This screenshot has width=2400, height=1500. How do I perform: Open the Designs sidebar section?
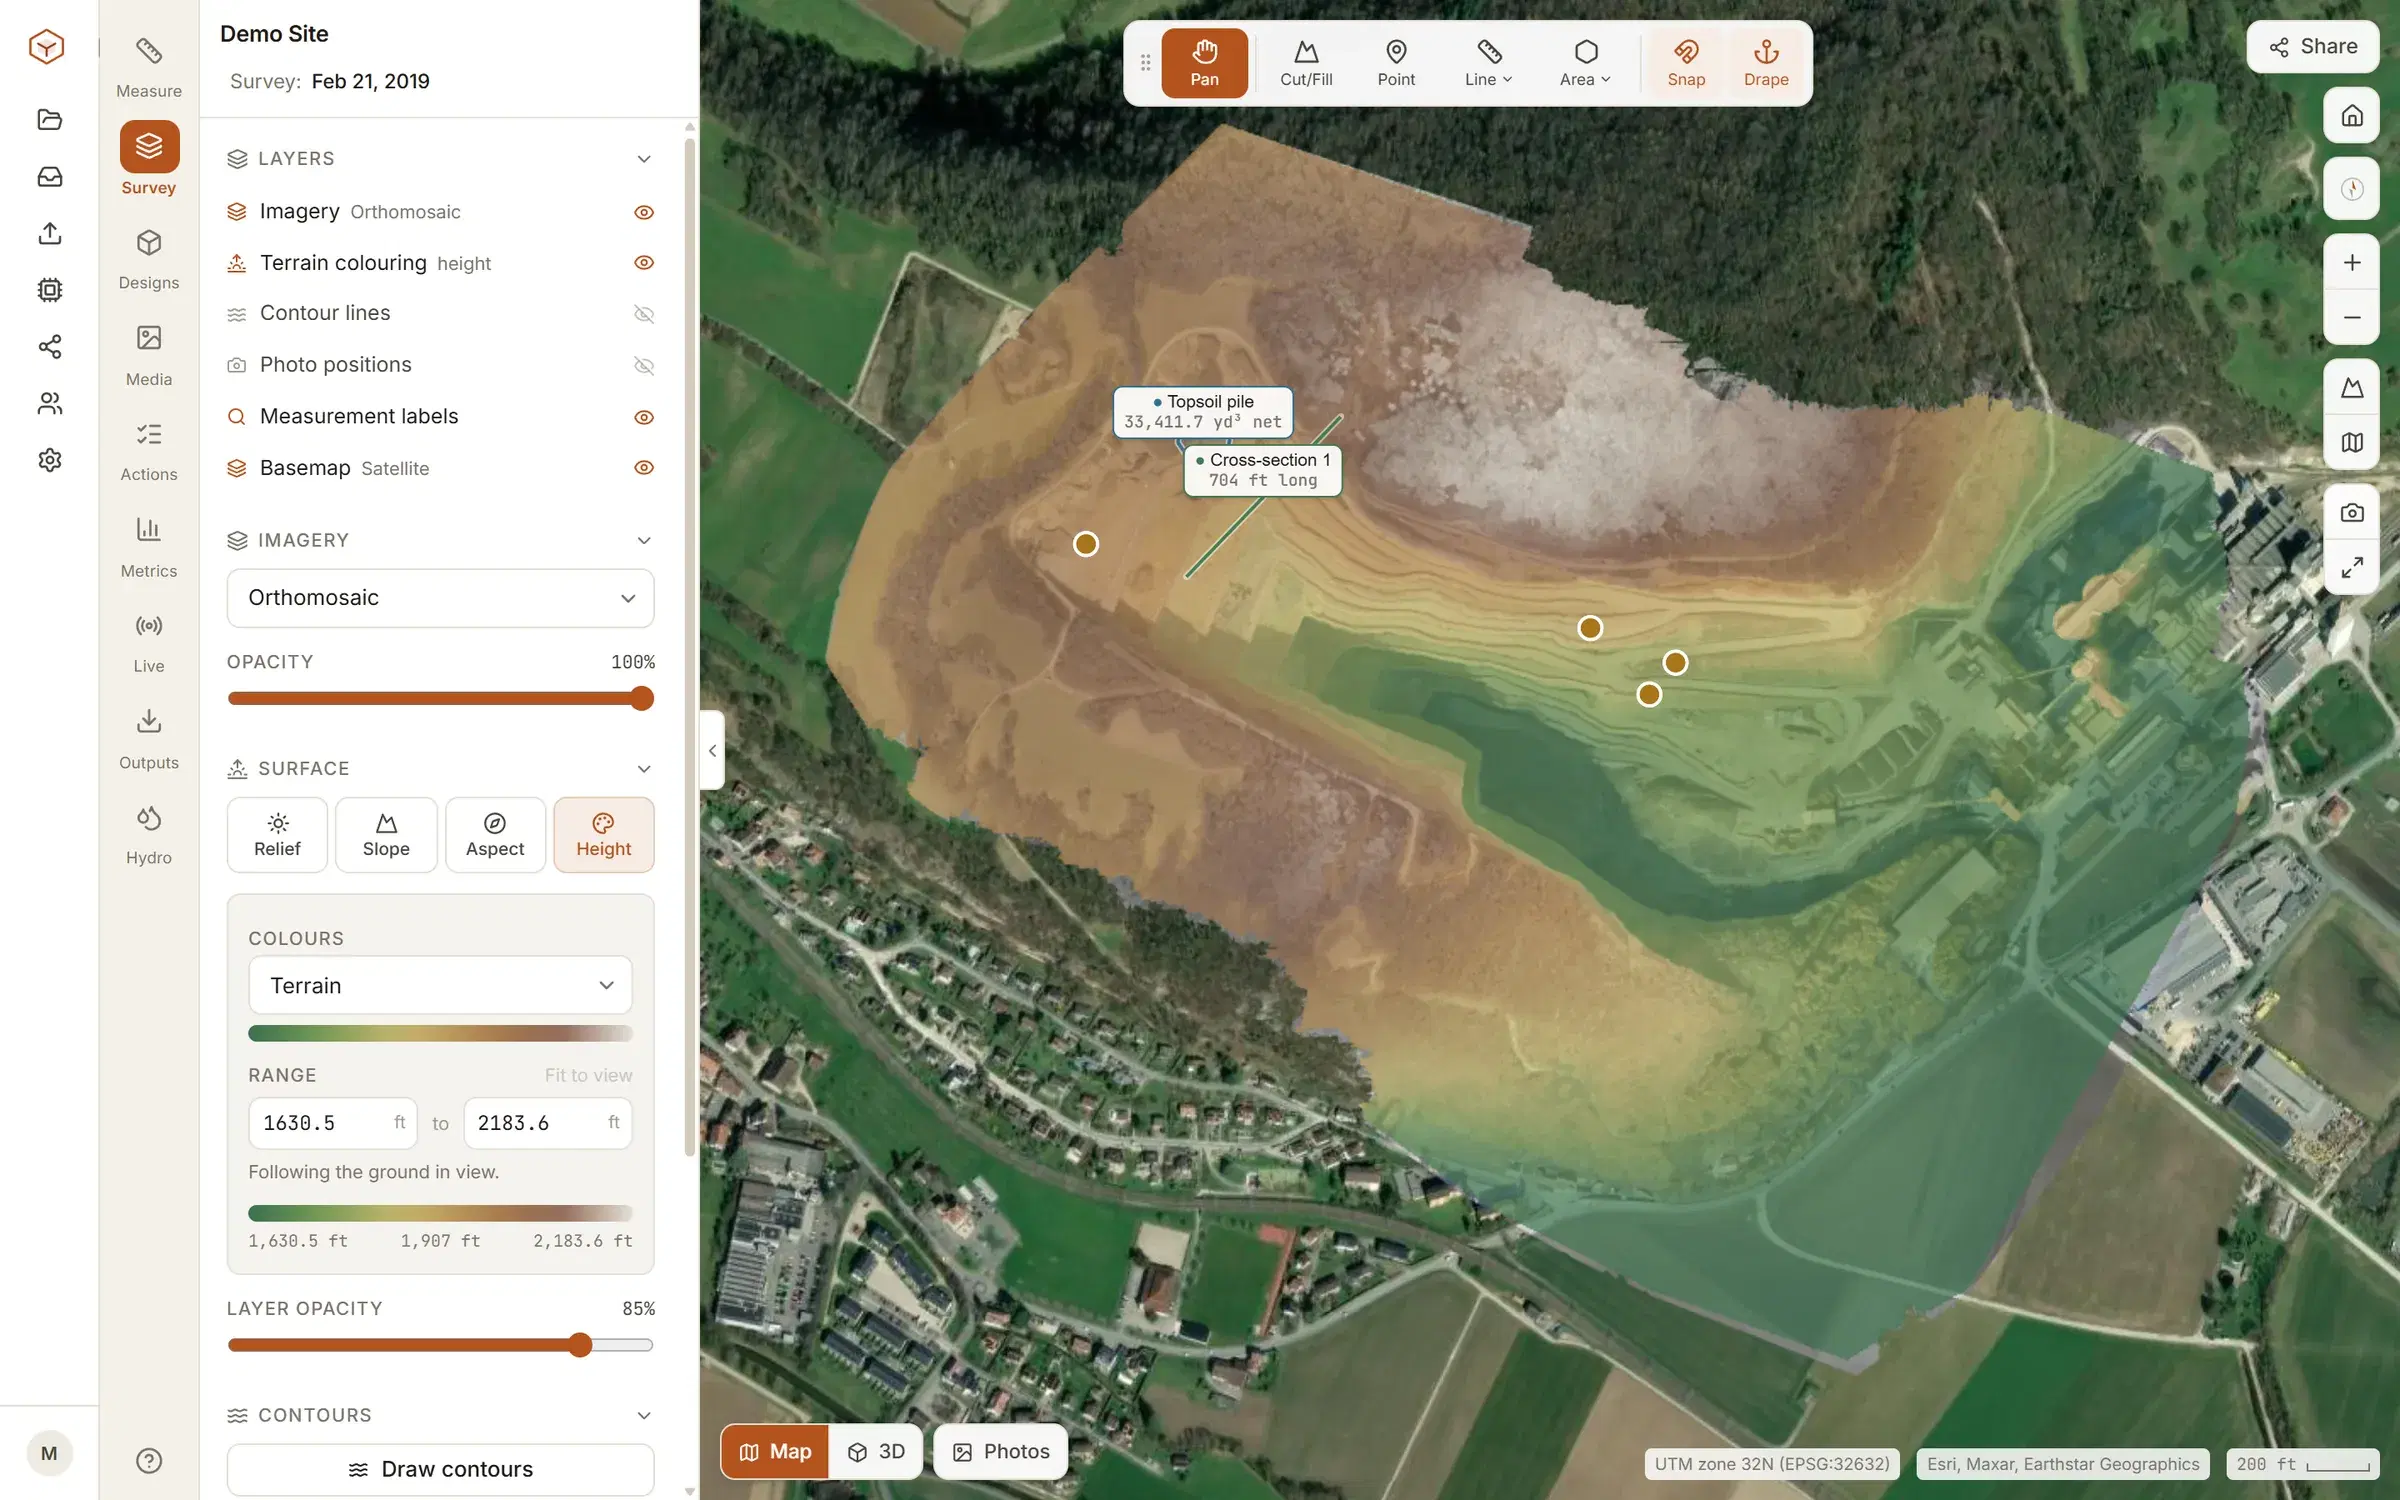(149, 260)
